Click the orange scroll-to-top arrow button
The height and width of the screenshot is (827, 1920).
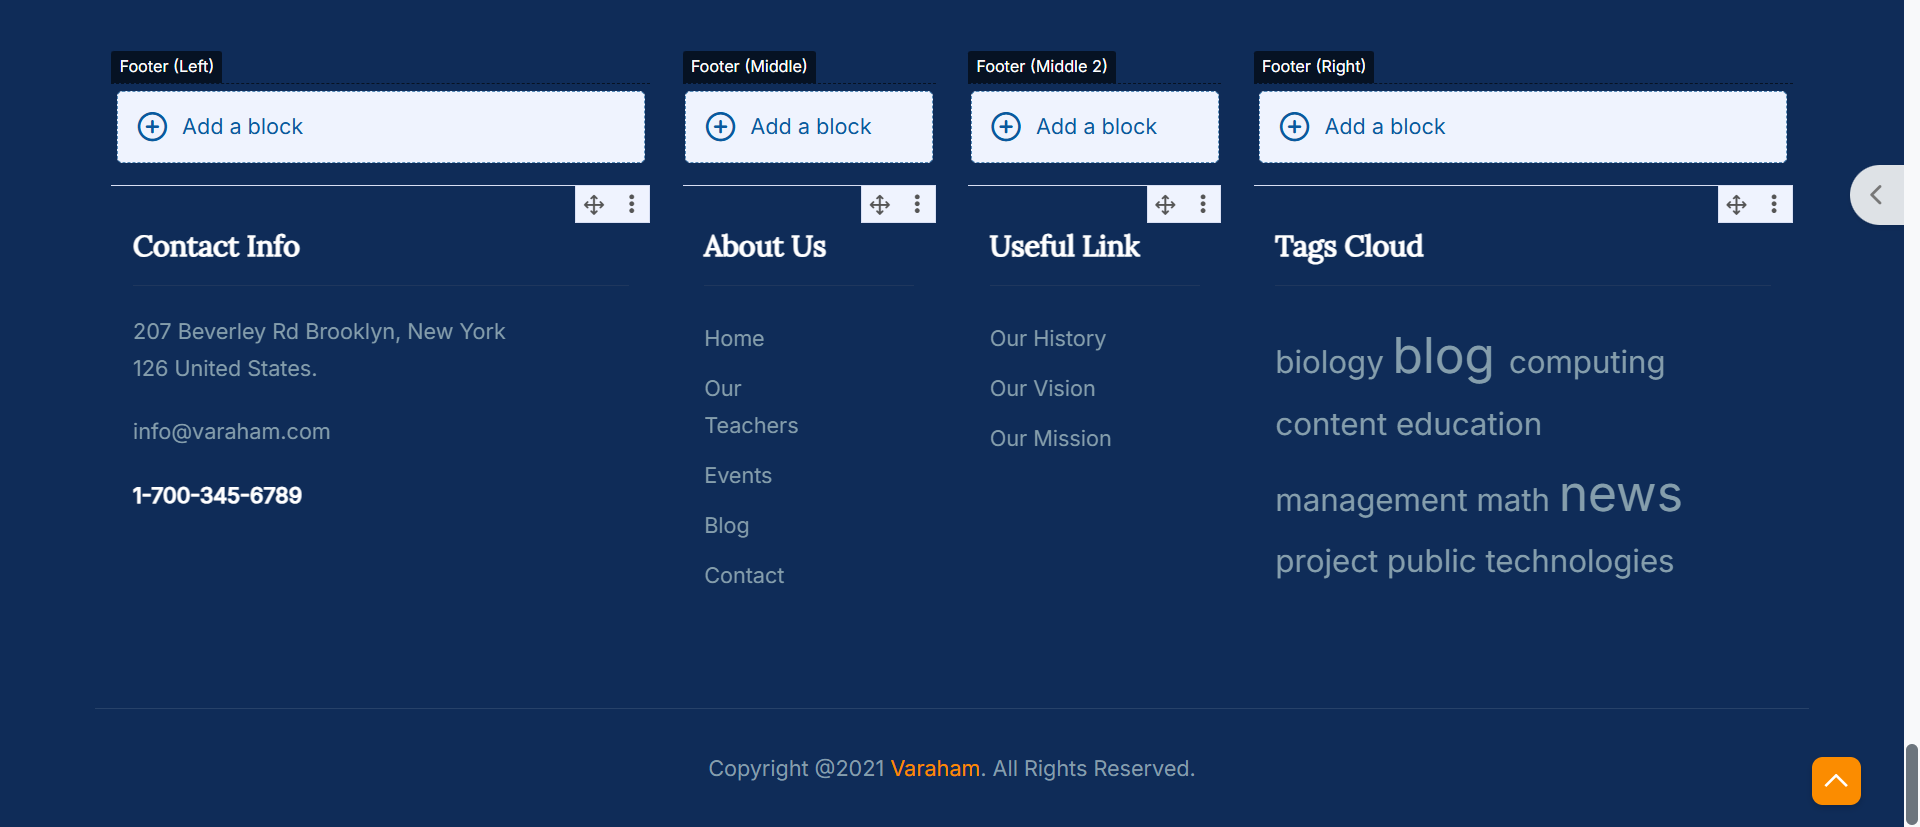point(1836,781)
